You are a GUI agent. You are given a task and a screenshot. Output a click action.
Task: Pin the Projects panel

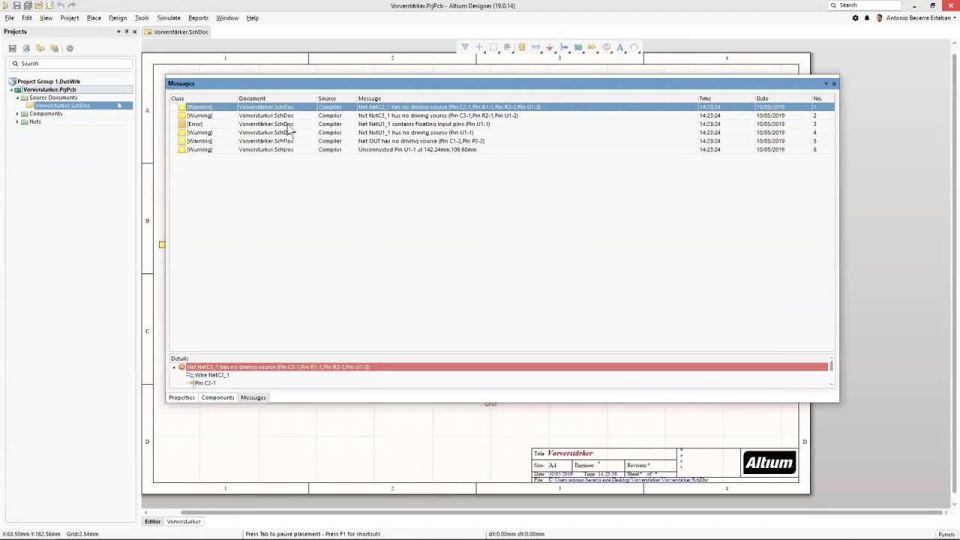[127, 31]
